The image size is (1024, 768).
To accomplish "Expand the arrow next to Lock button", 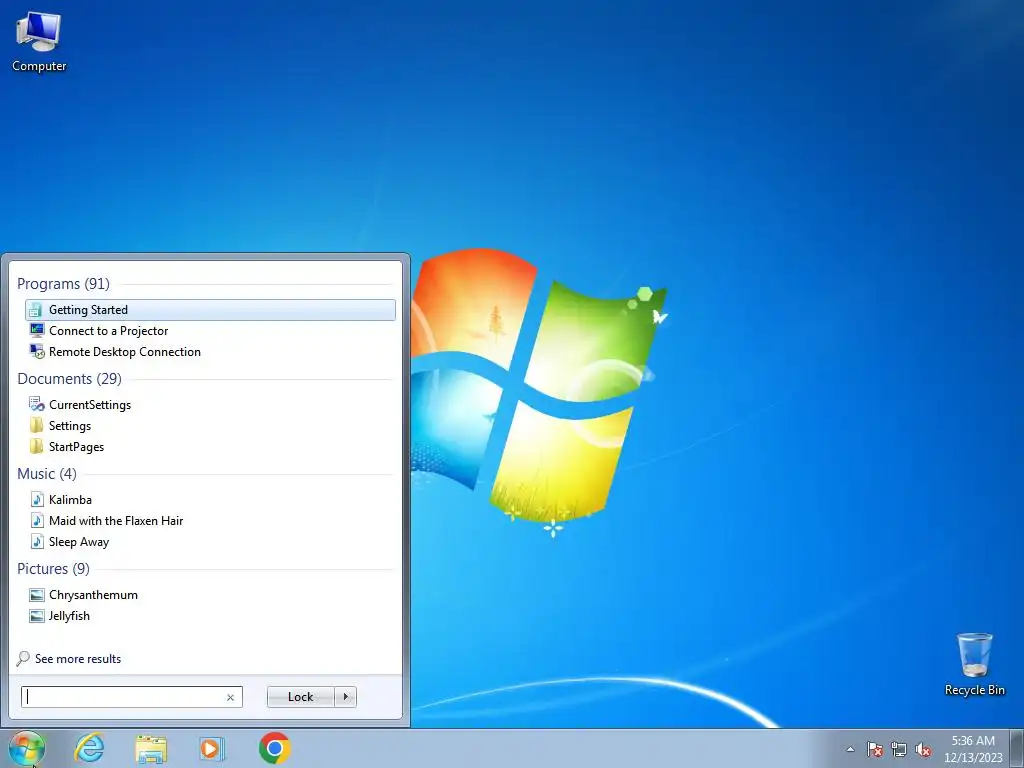I will click(x=345, y=697).
